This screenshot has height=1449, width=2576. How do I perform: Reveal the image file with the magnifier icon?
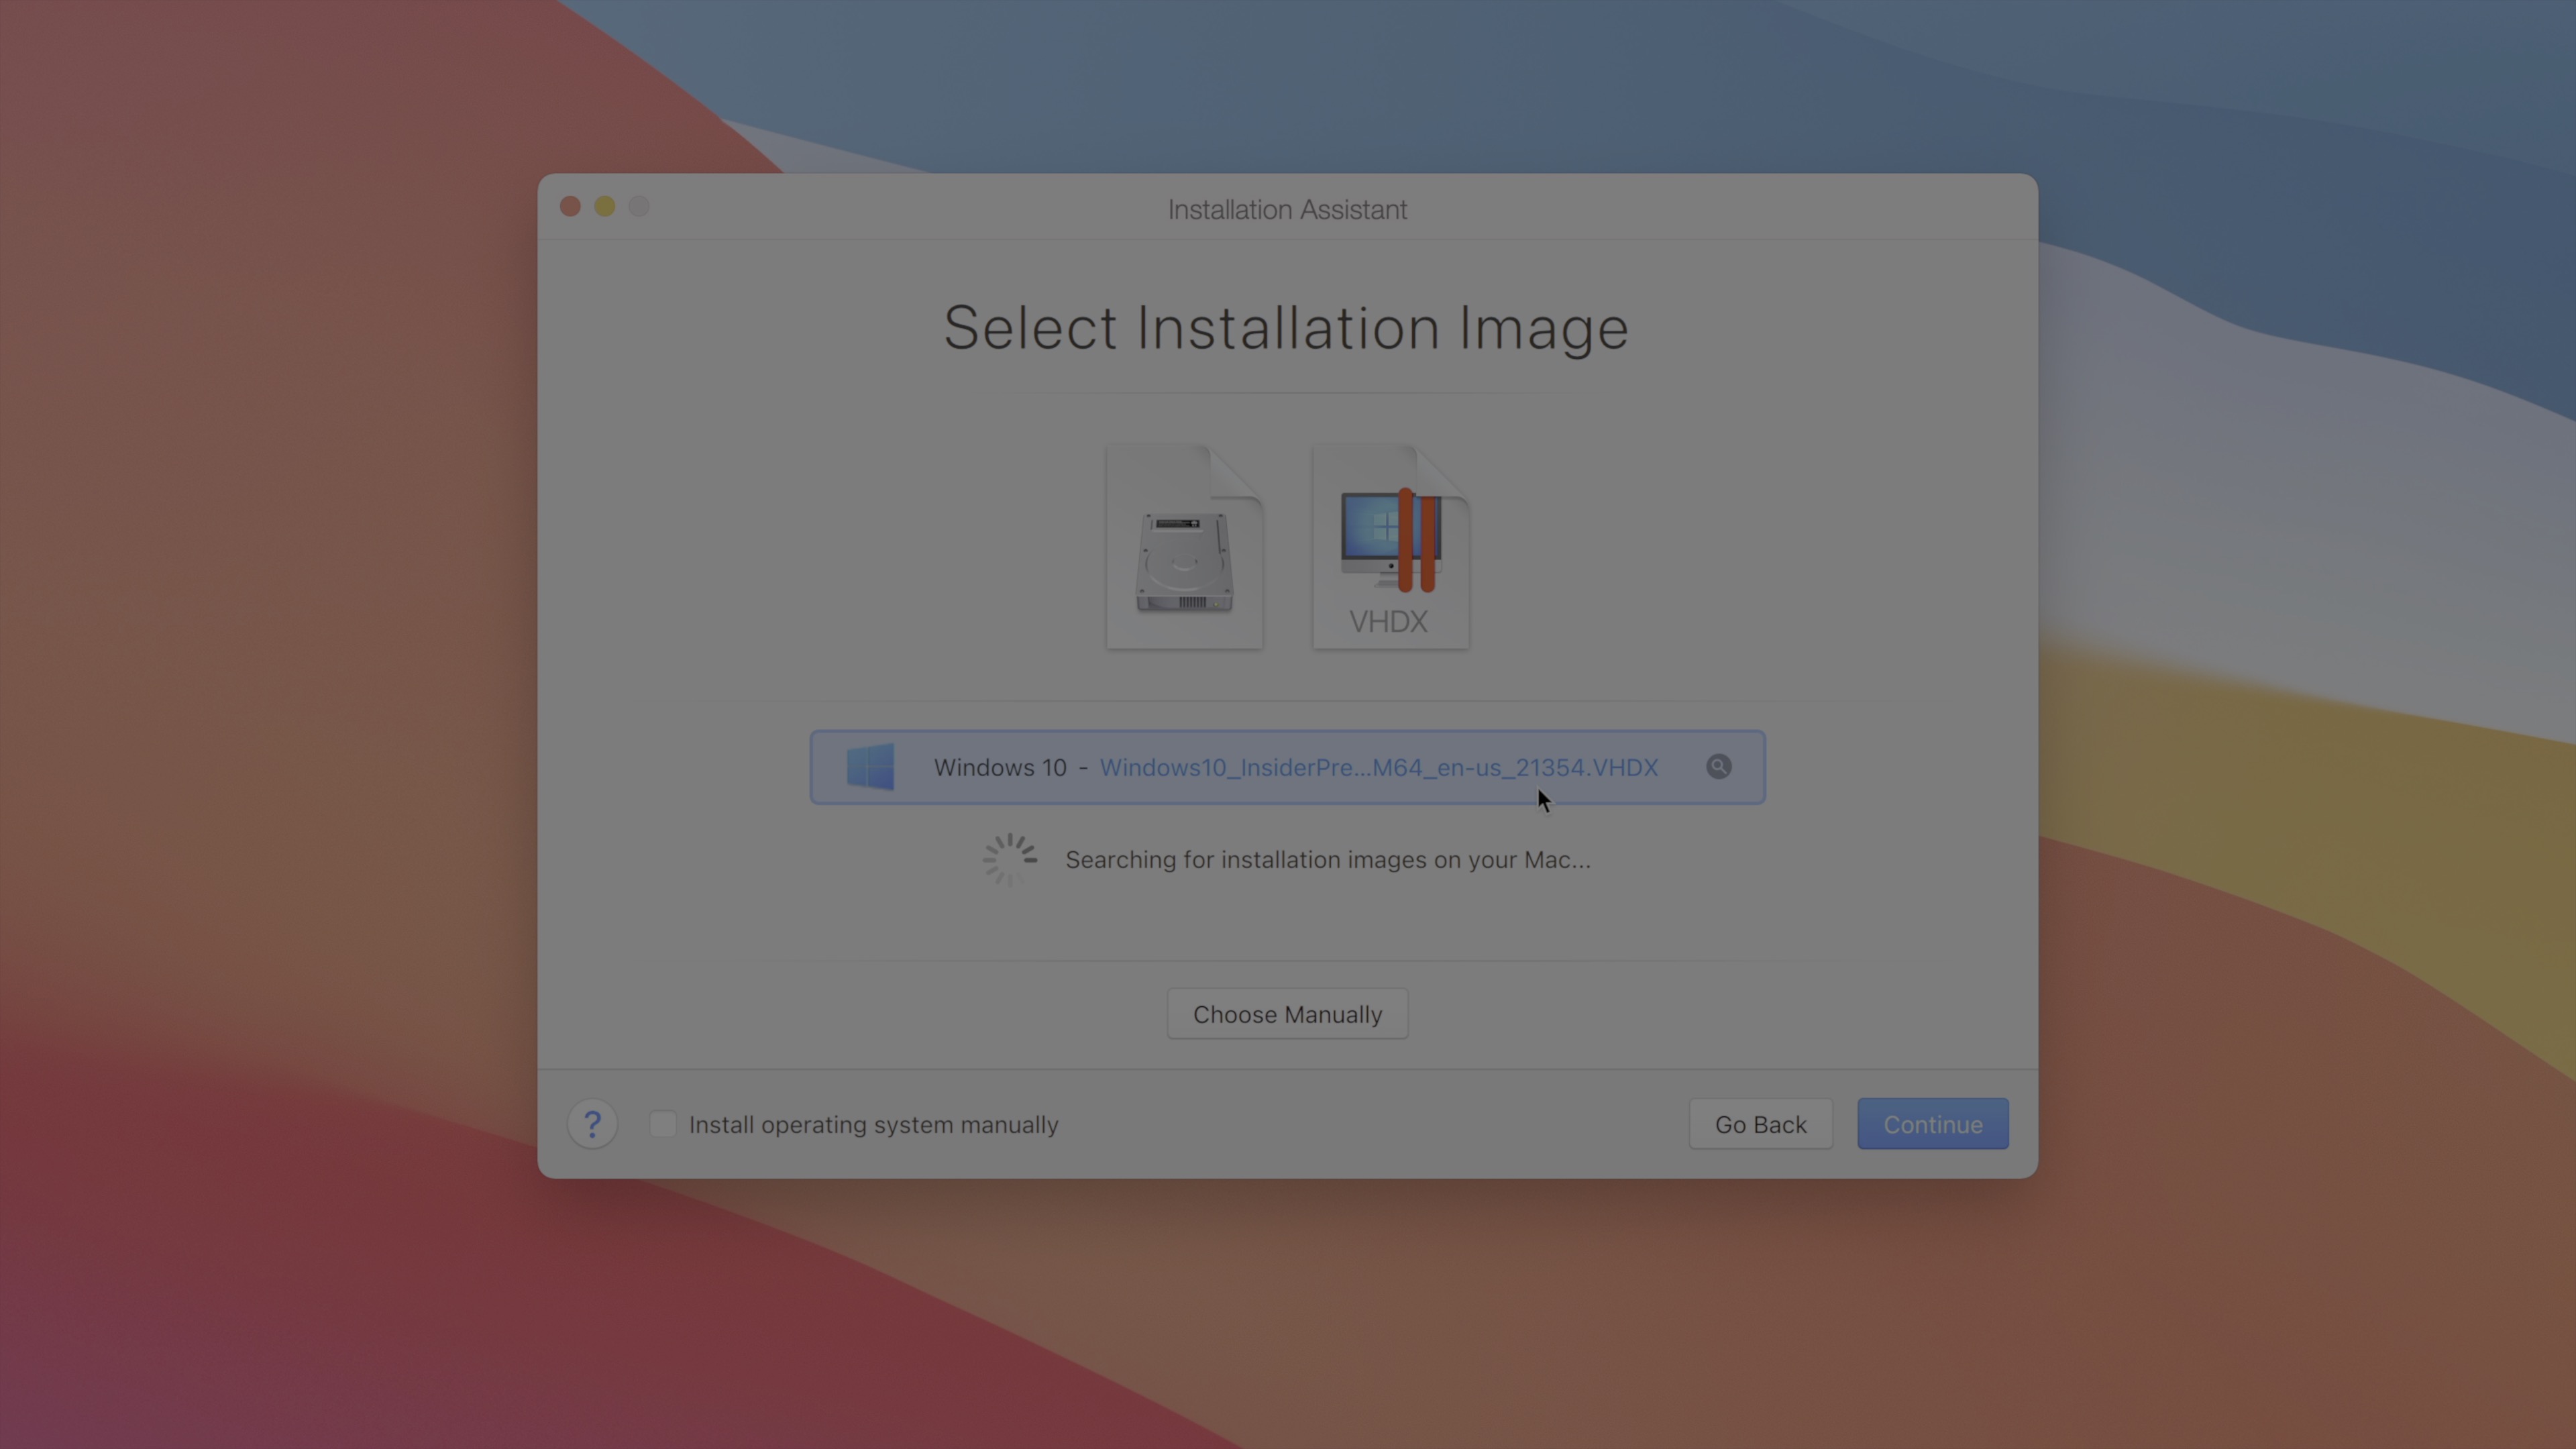(x=1718, y=767)
